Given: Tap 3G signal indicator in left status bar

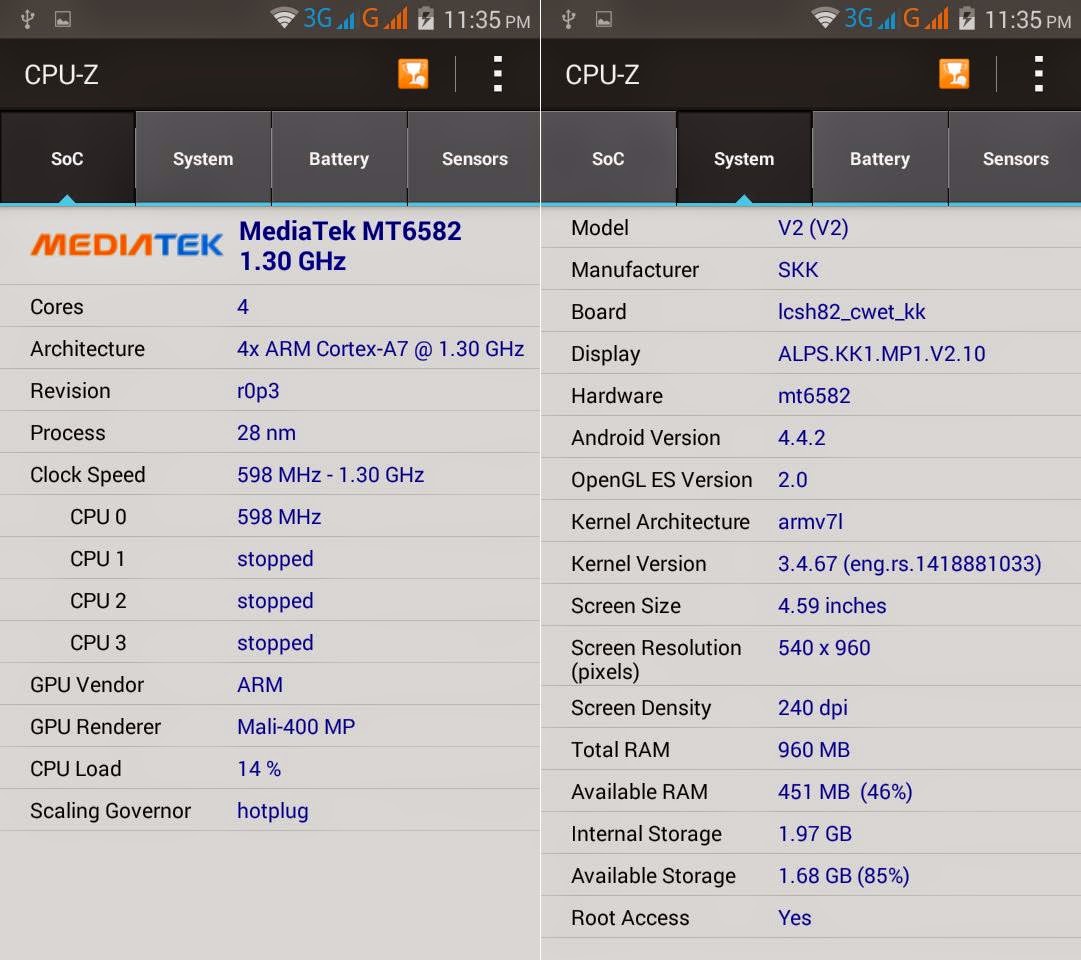Looking at the screenshot, I should (329, 19).
